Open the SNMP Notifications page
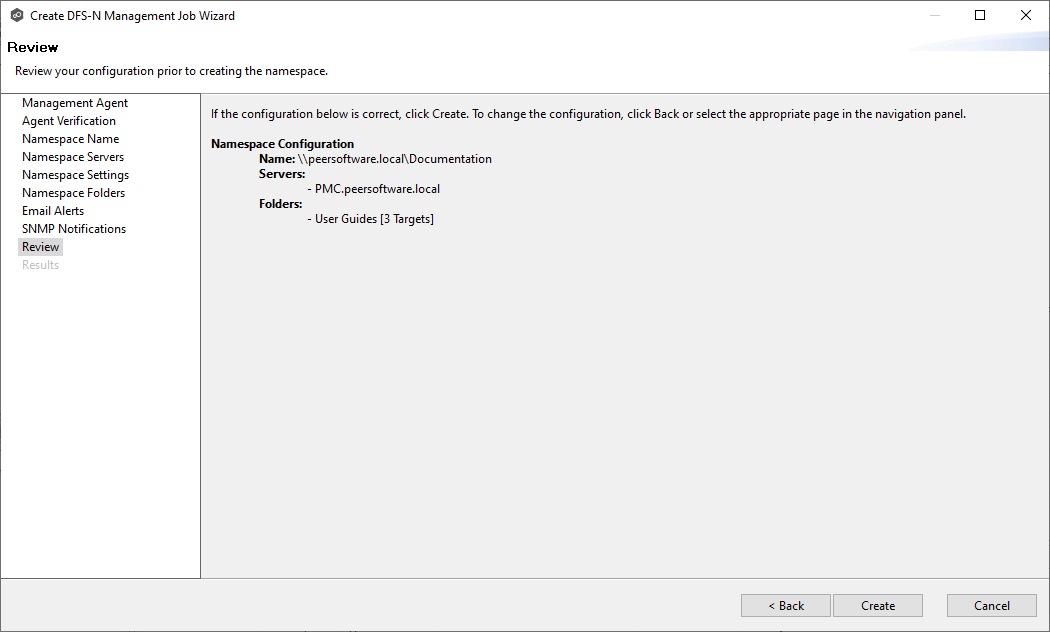1050x632 pixels. [74, 229]
